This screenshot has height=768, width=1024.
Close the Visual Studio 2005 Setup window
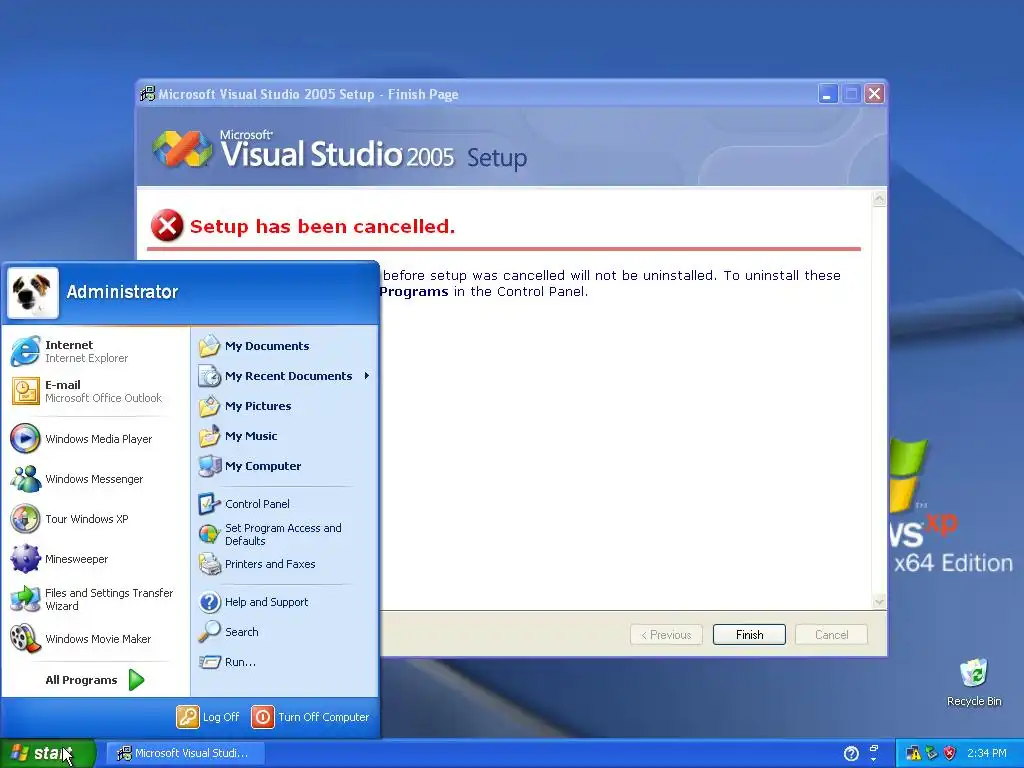874,95
